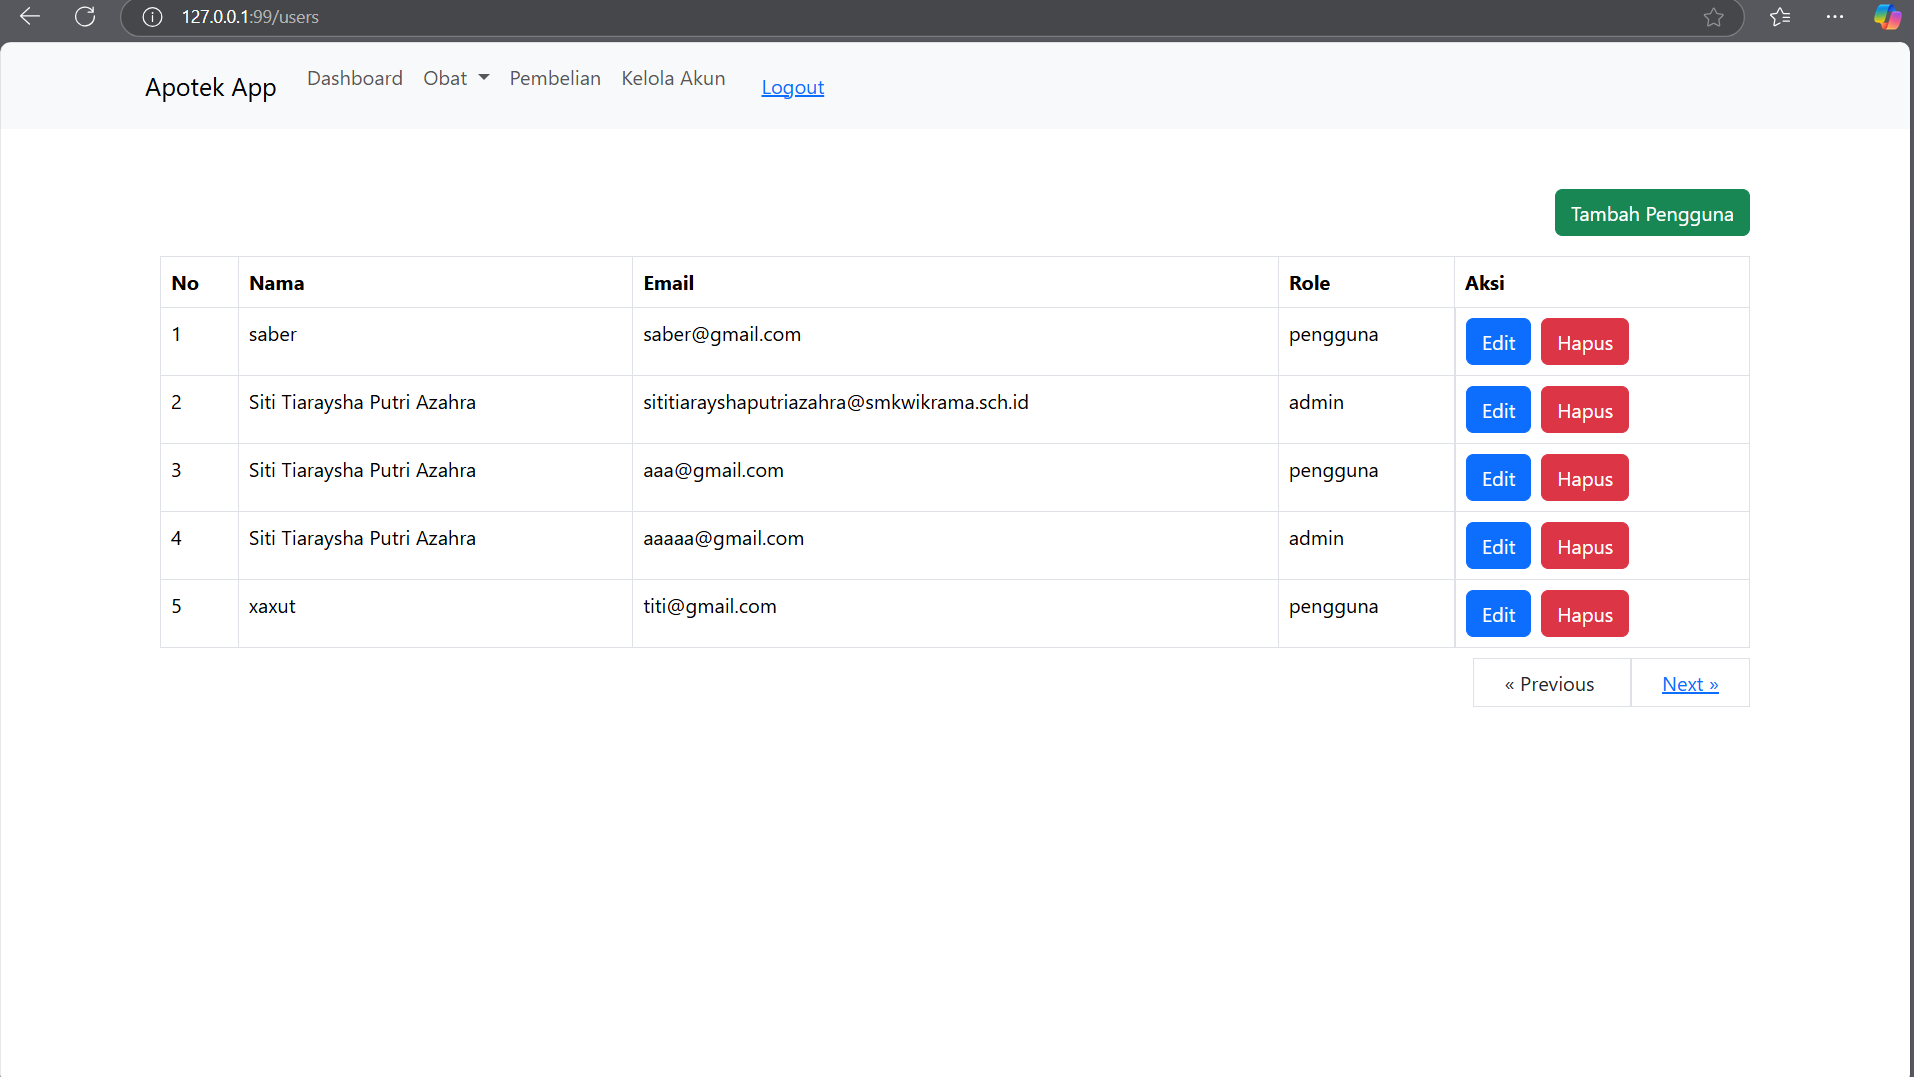Click the Logout link
1914x1077 pixels.
coord(792,87)
